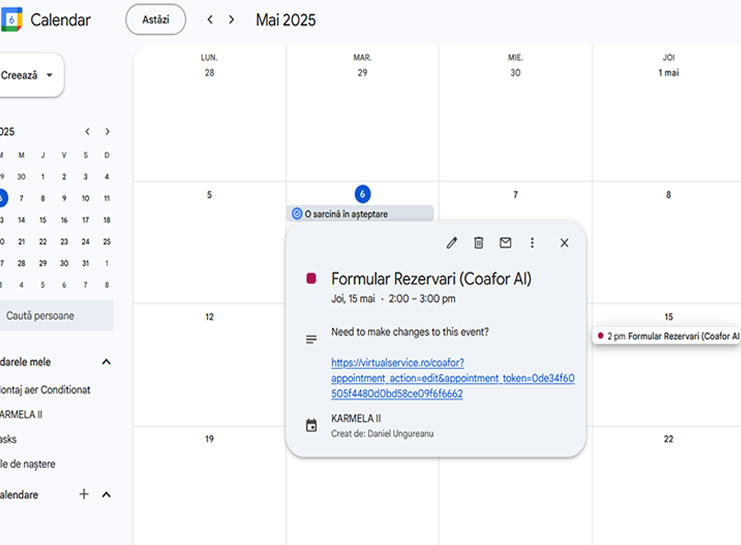Go to next month in main toolbar
Screen dimensions: 741x545
(232, 20)
